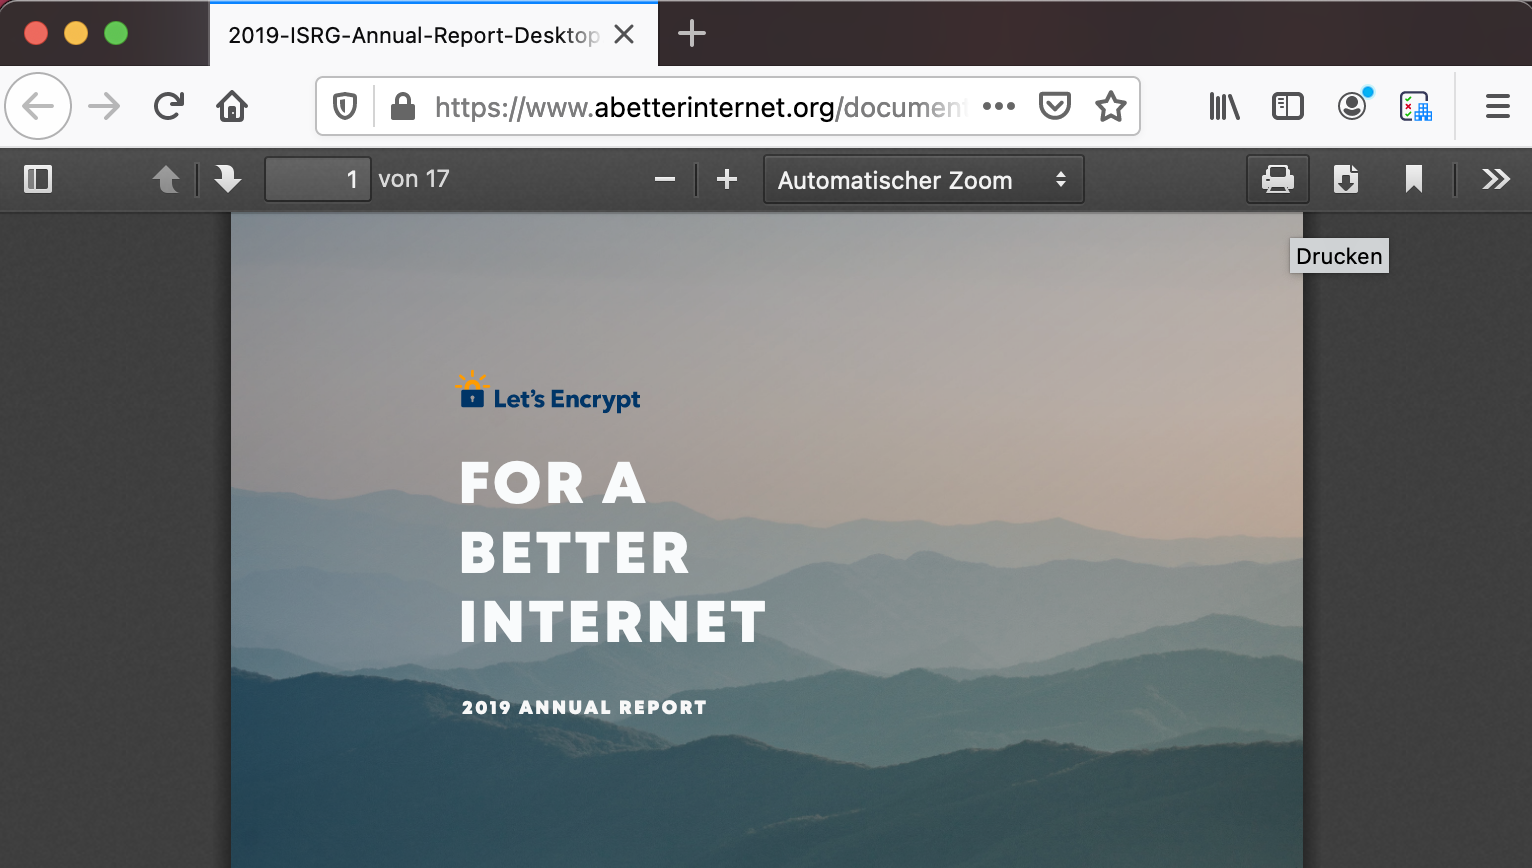Reload the current page
1532x868 pixels.
click(x=169, y=106)
